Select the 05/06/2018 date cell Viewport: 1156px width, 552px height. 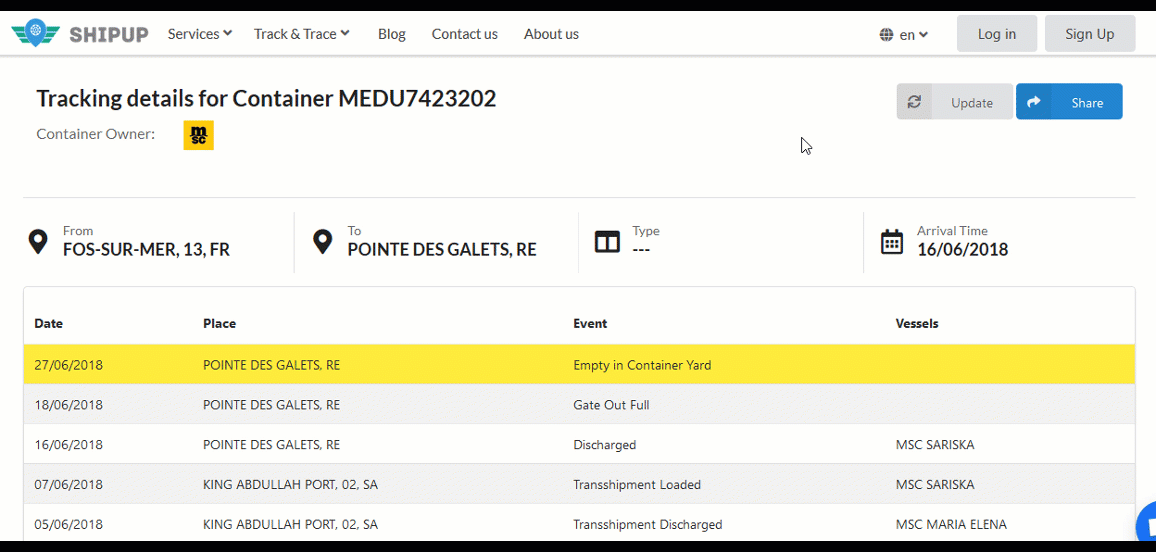(69, 524)
